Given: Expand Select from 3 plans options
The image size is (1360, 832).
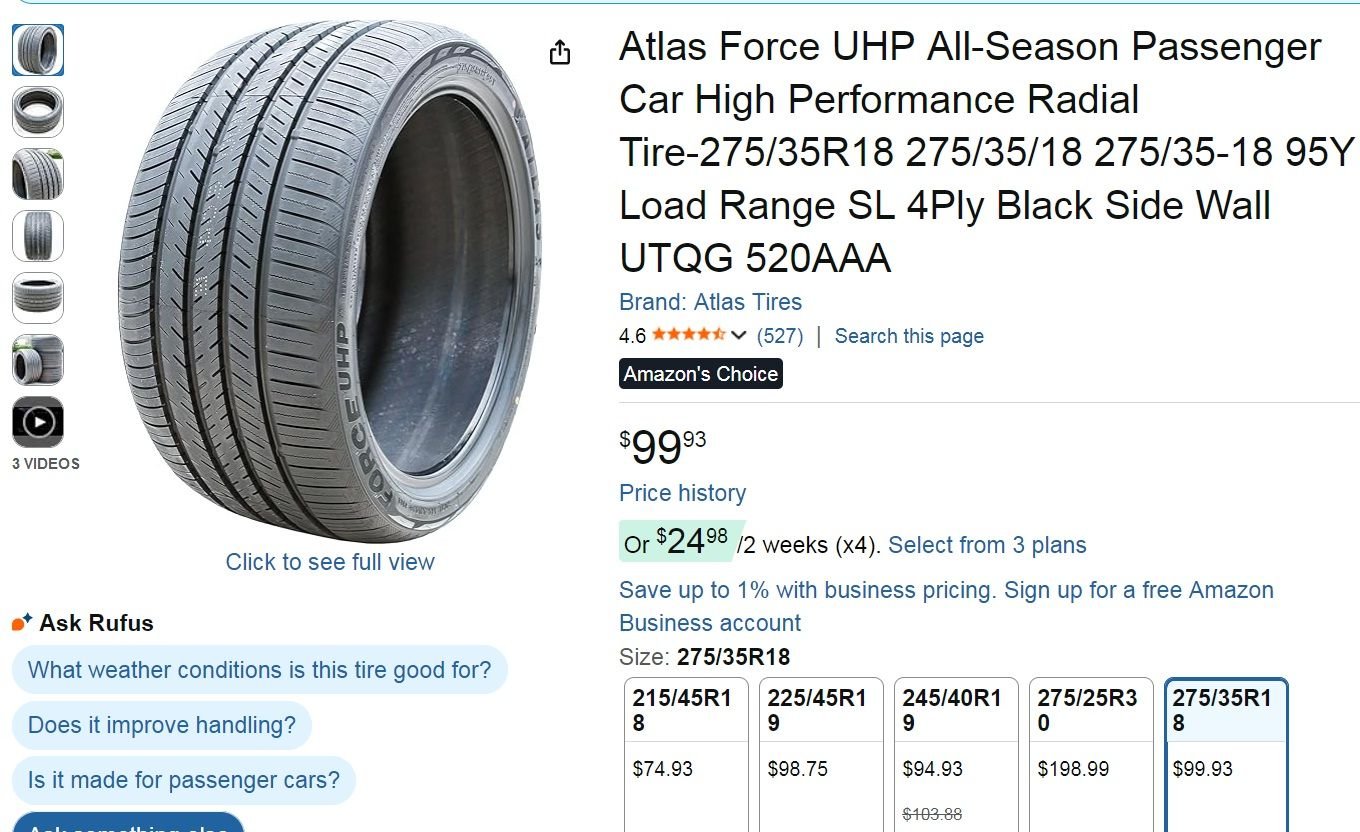Looking at the screenshot, I should click(987, 545).
